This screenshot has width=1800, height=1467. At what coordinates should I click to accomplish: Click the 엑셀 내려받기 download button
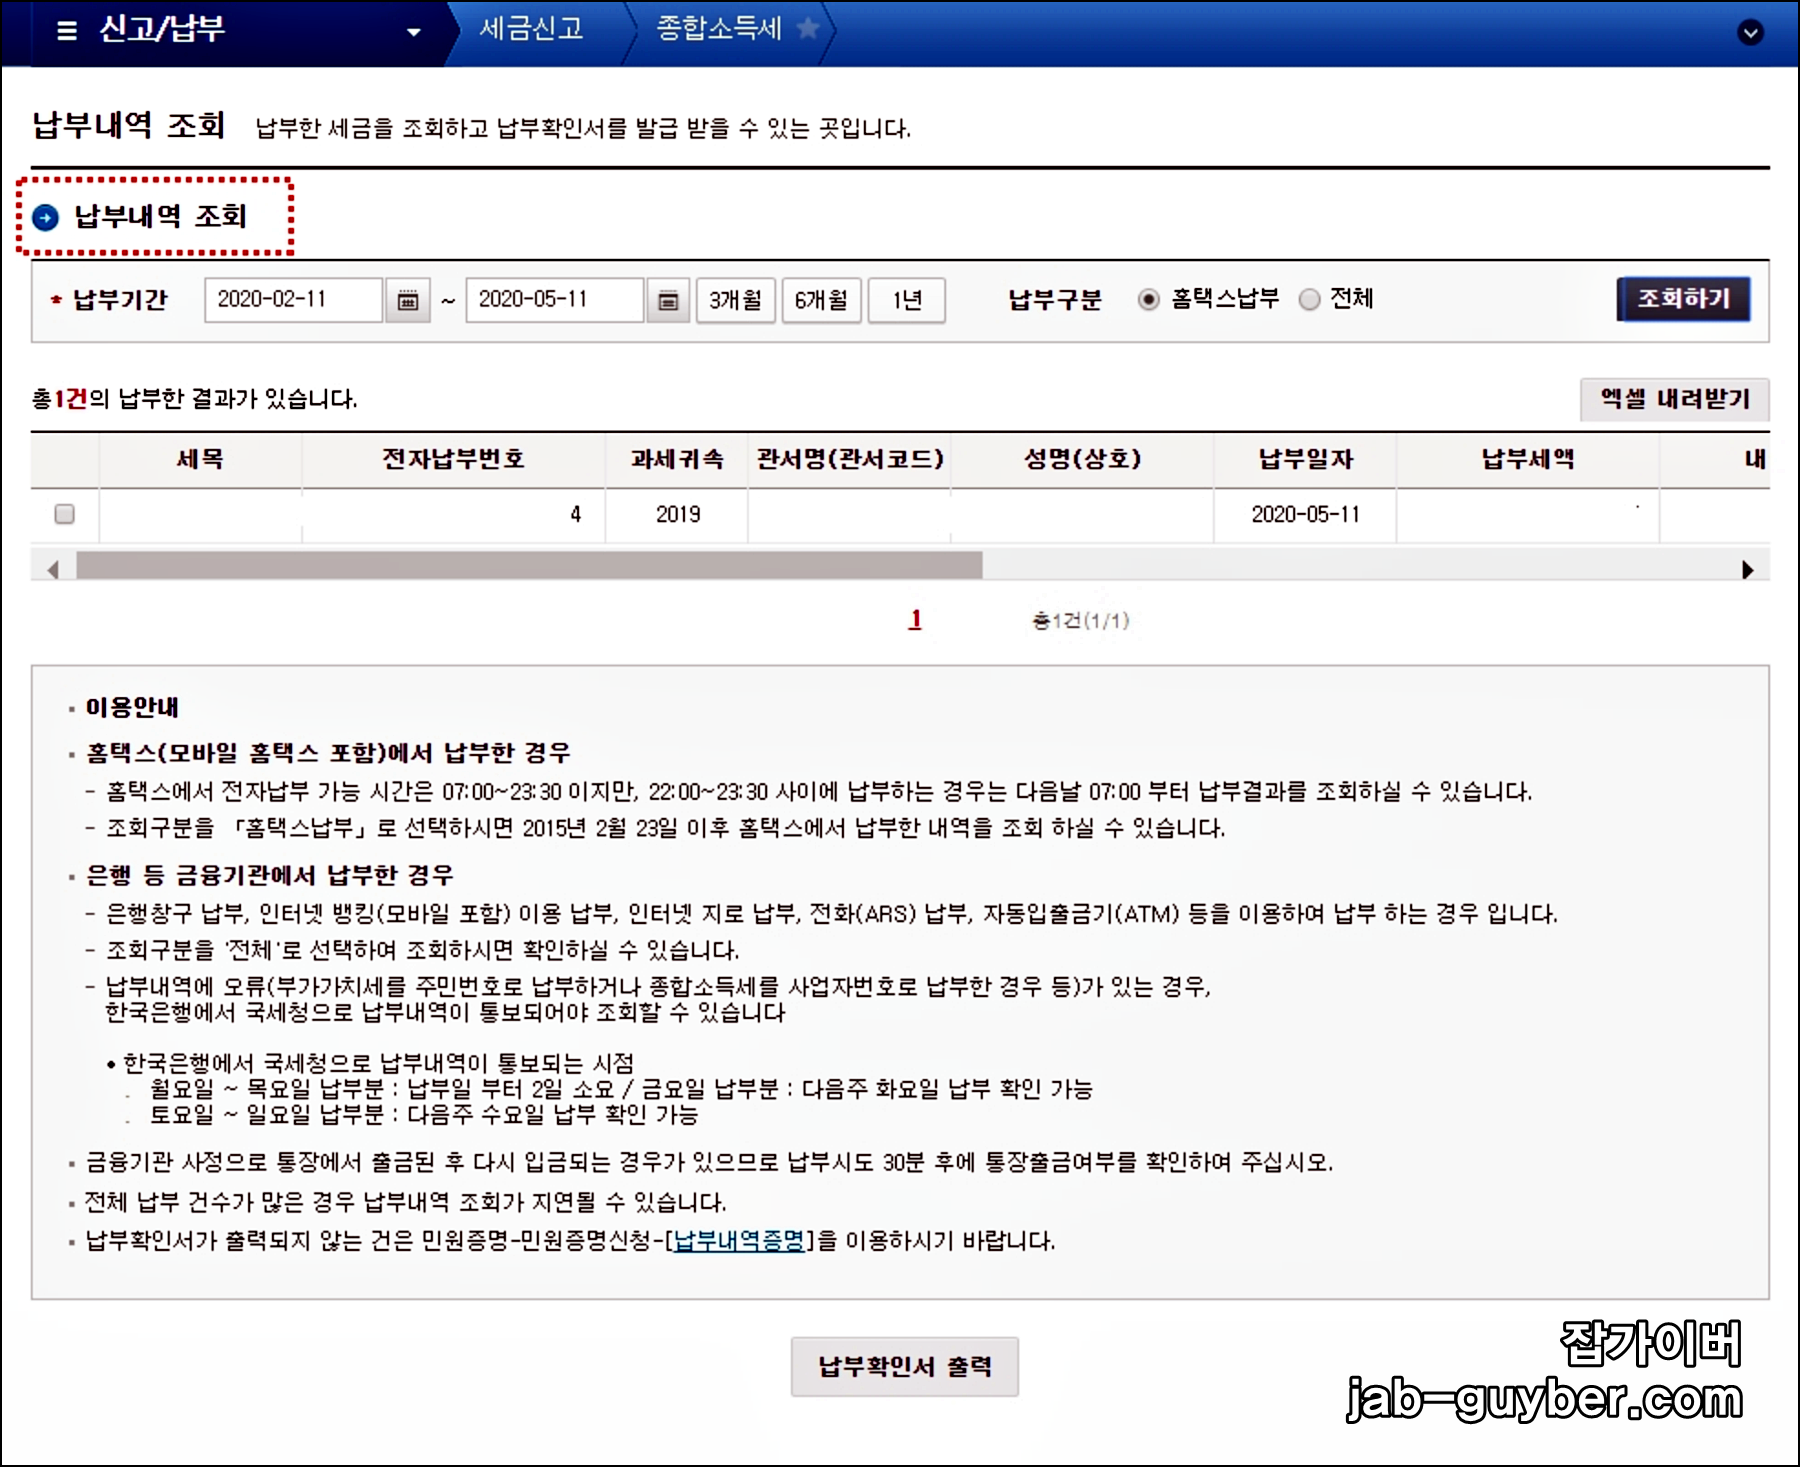pos(1676,398)
